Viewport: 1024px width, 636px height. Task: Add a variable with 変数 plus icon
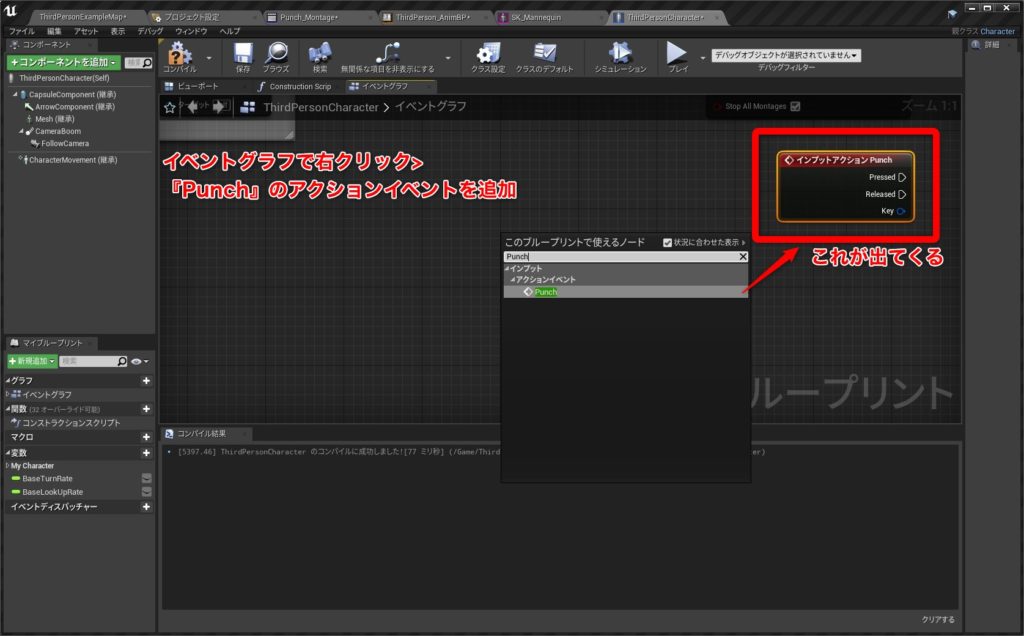click(146, 453)
